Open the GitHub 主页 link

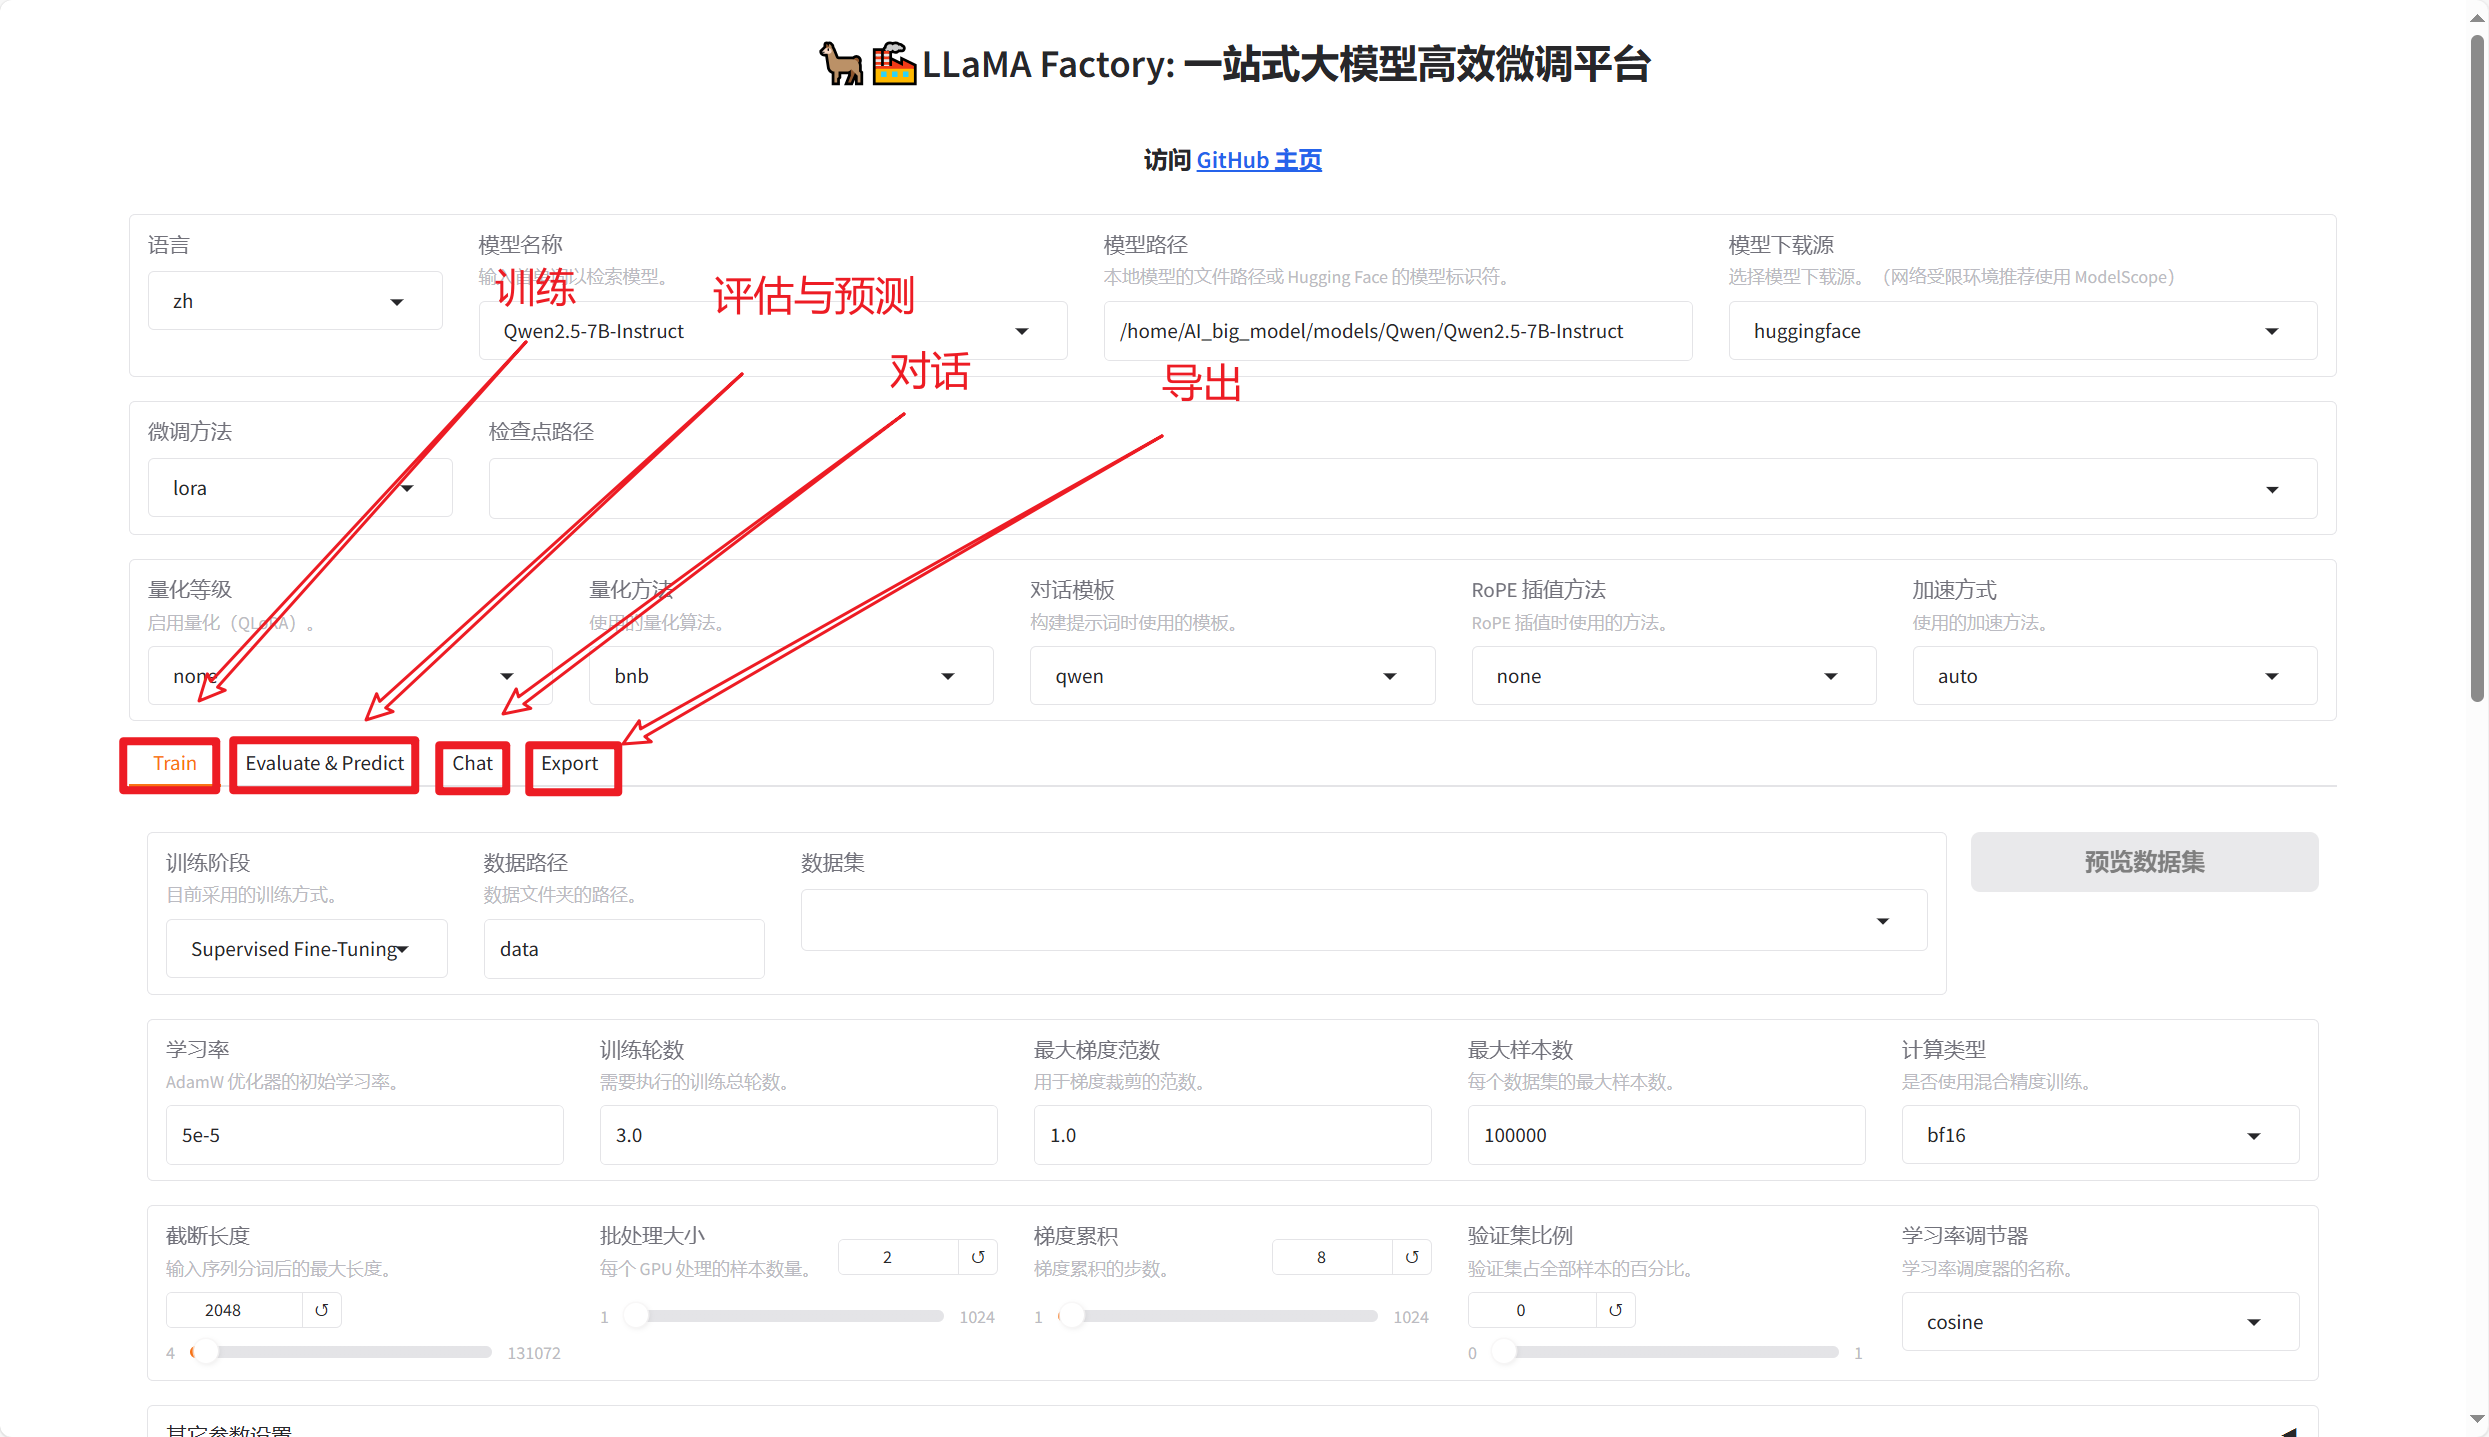(x=1259, y=160)
